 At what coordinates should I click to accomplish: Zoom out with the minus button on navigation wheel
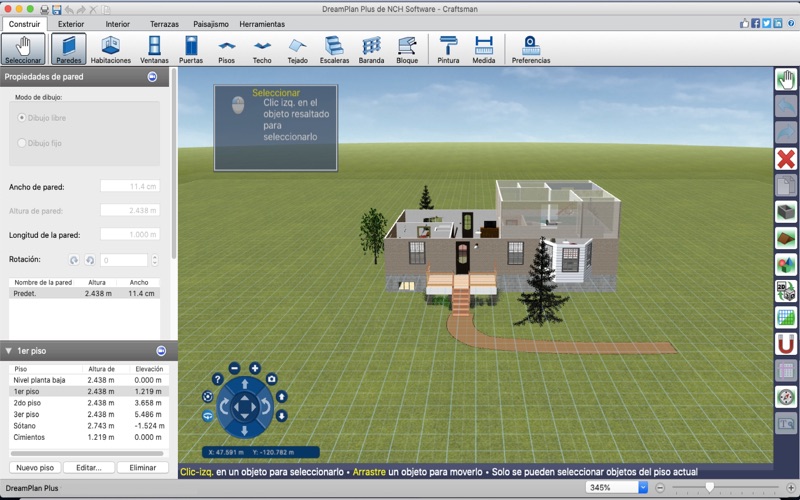tap(234, 368)
